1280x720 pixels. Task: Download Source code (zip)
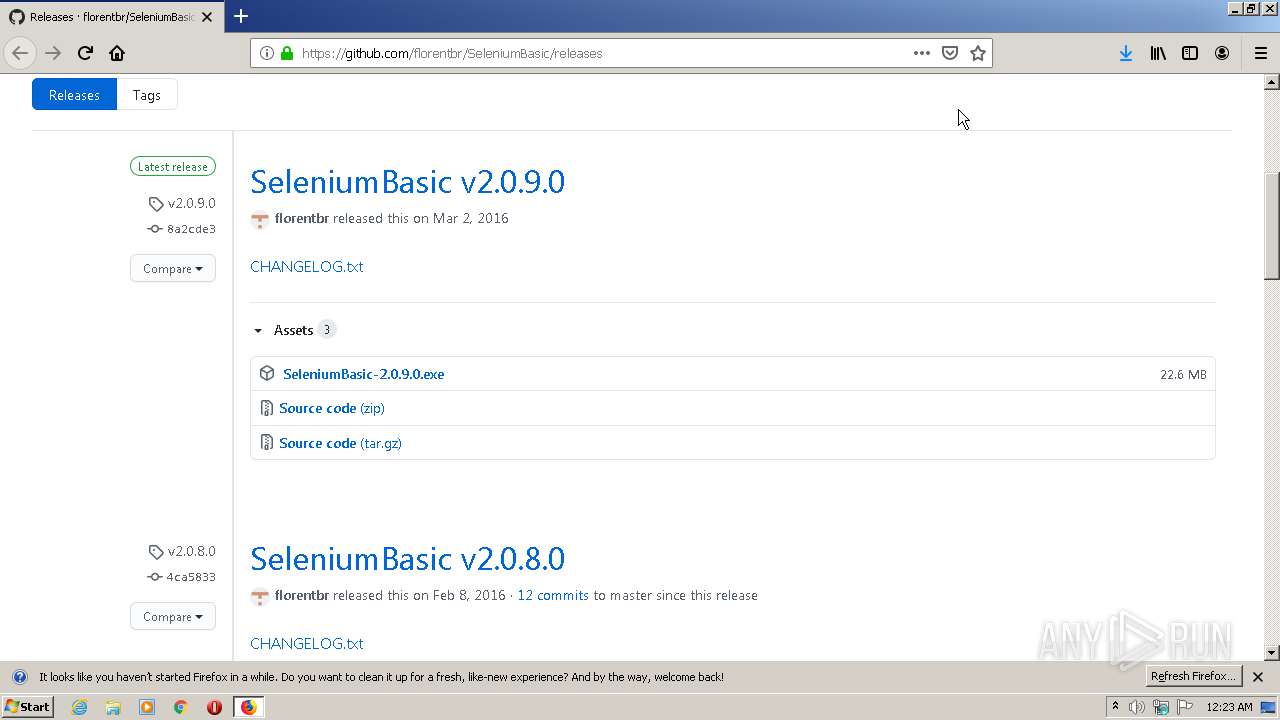pyautogui.click(x=331, y=408)
